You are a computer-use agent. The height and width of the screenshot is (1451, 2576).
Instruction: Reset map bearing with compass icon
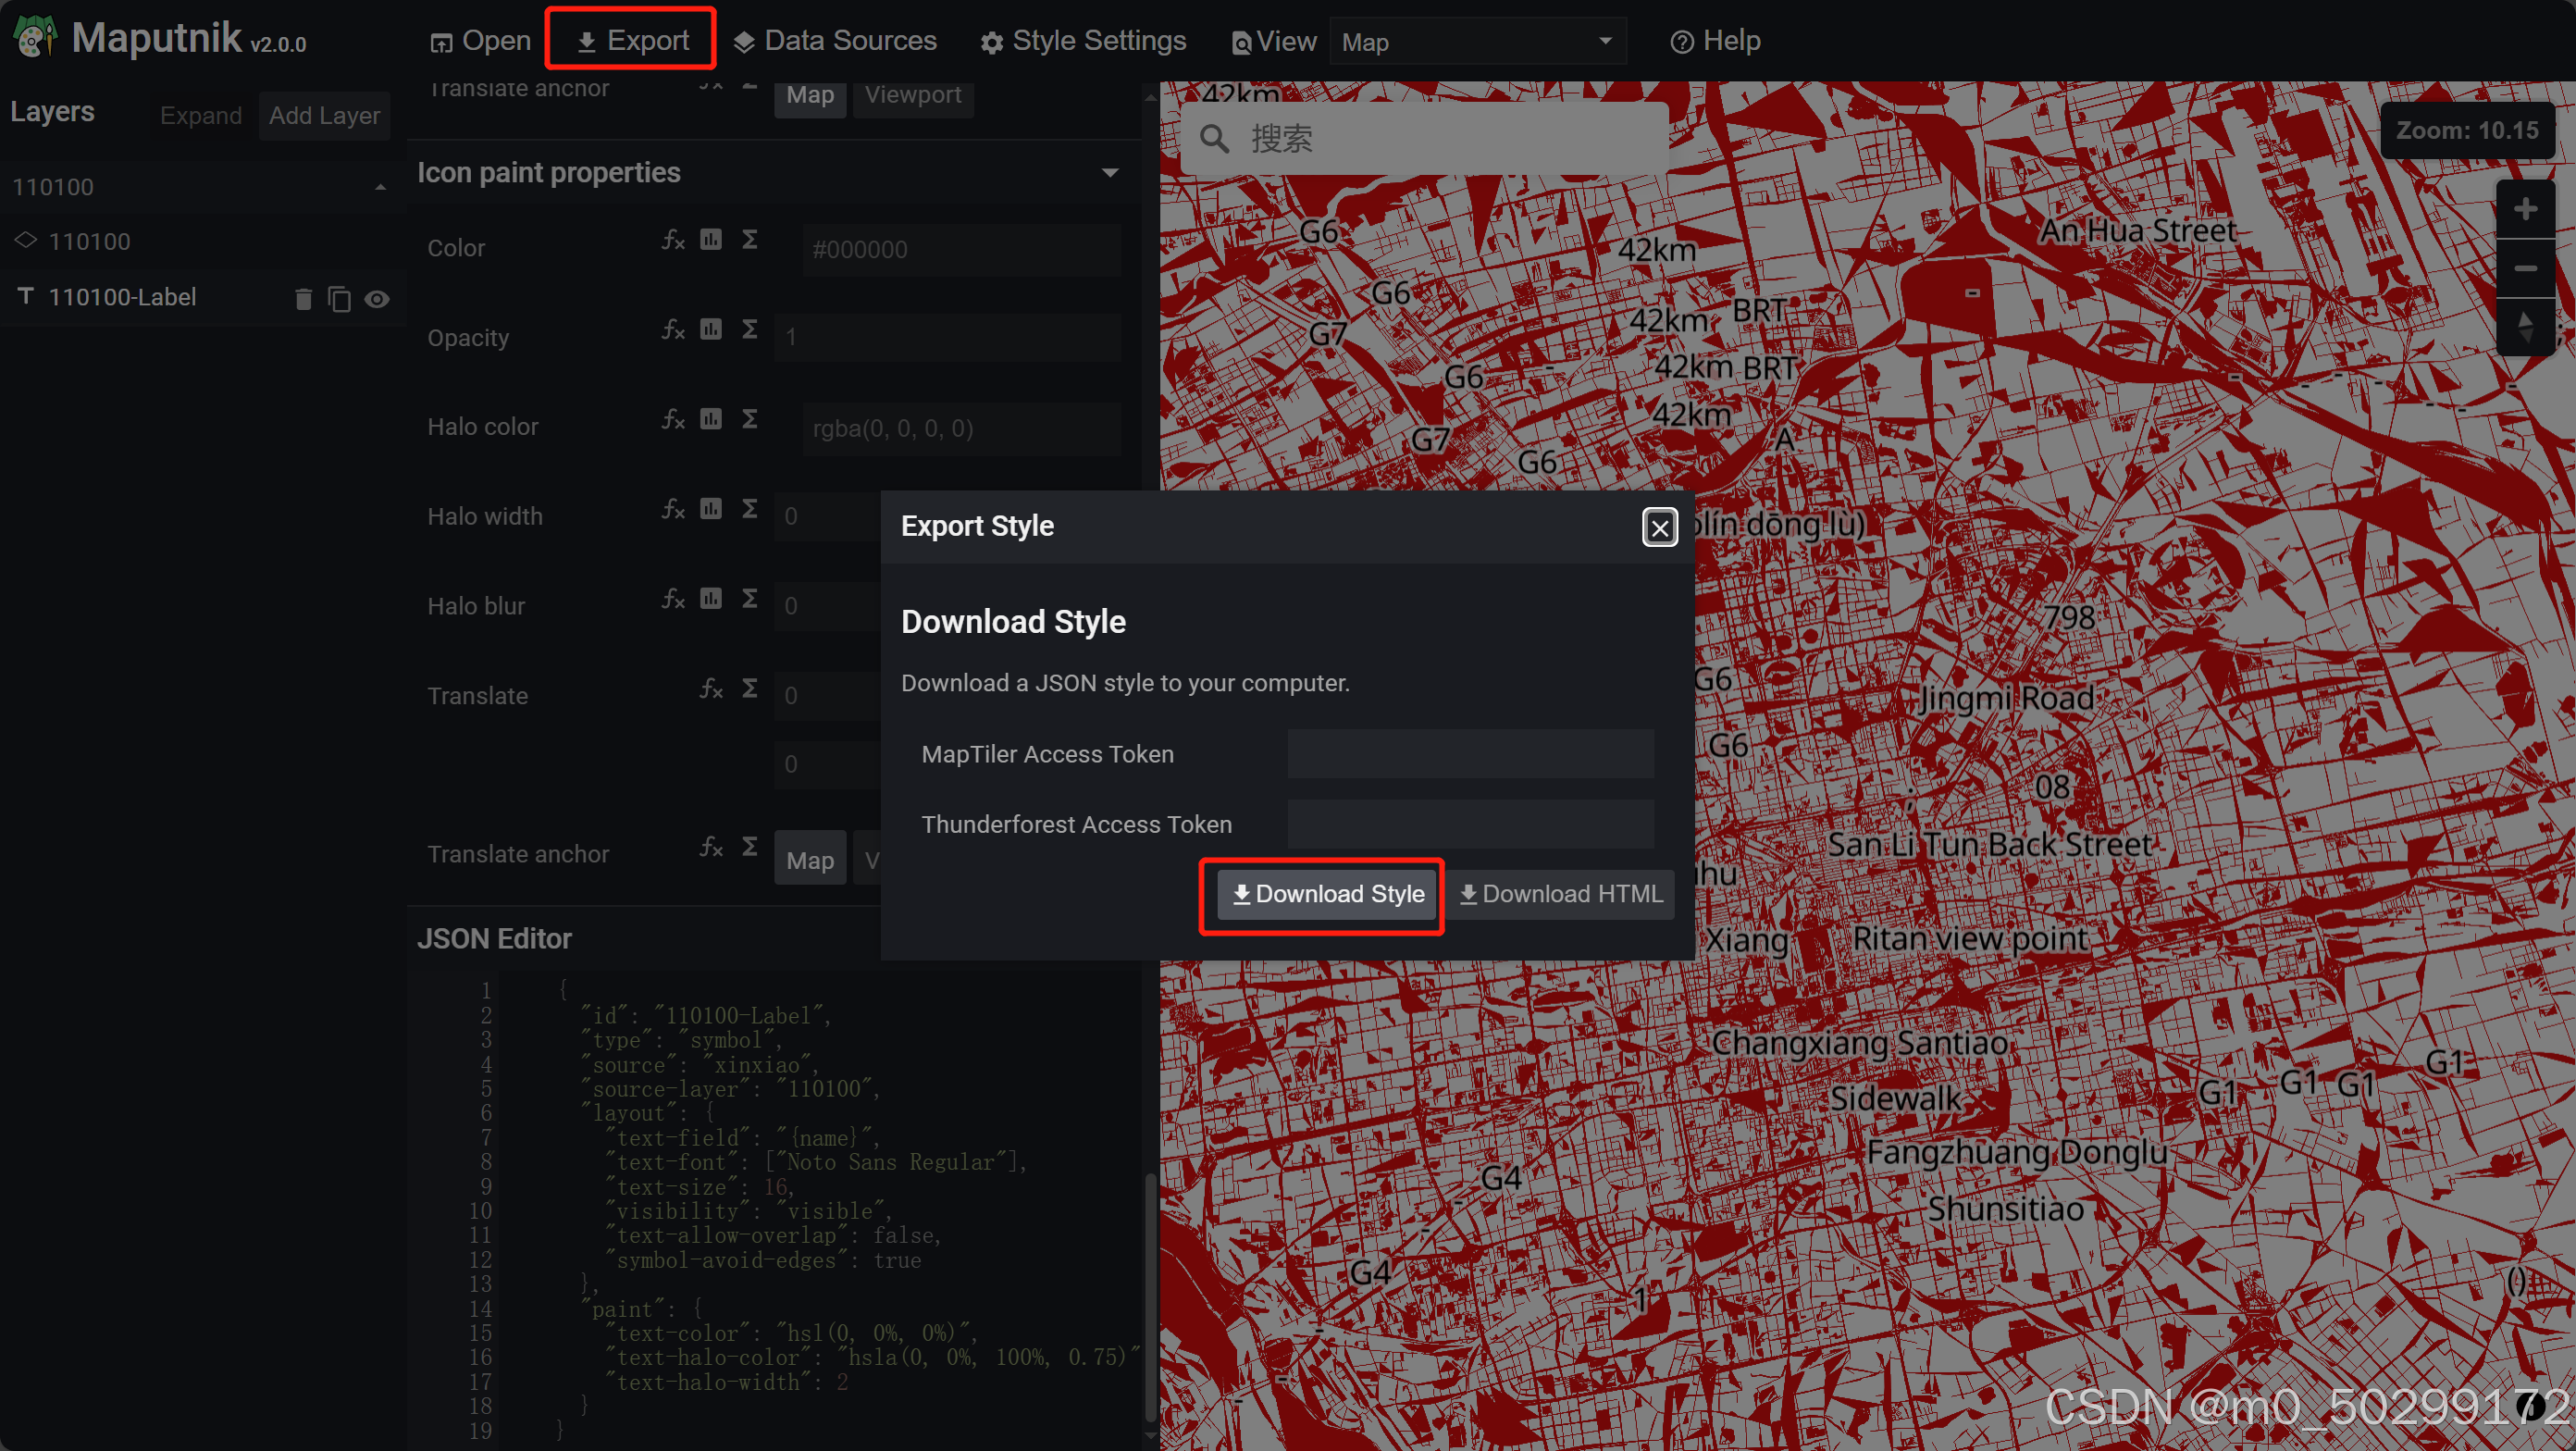click(x=2524, y=326)
